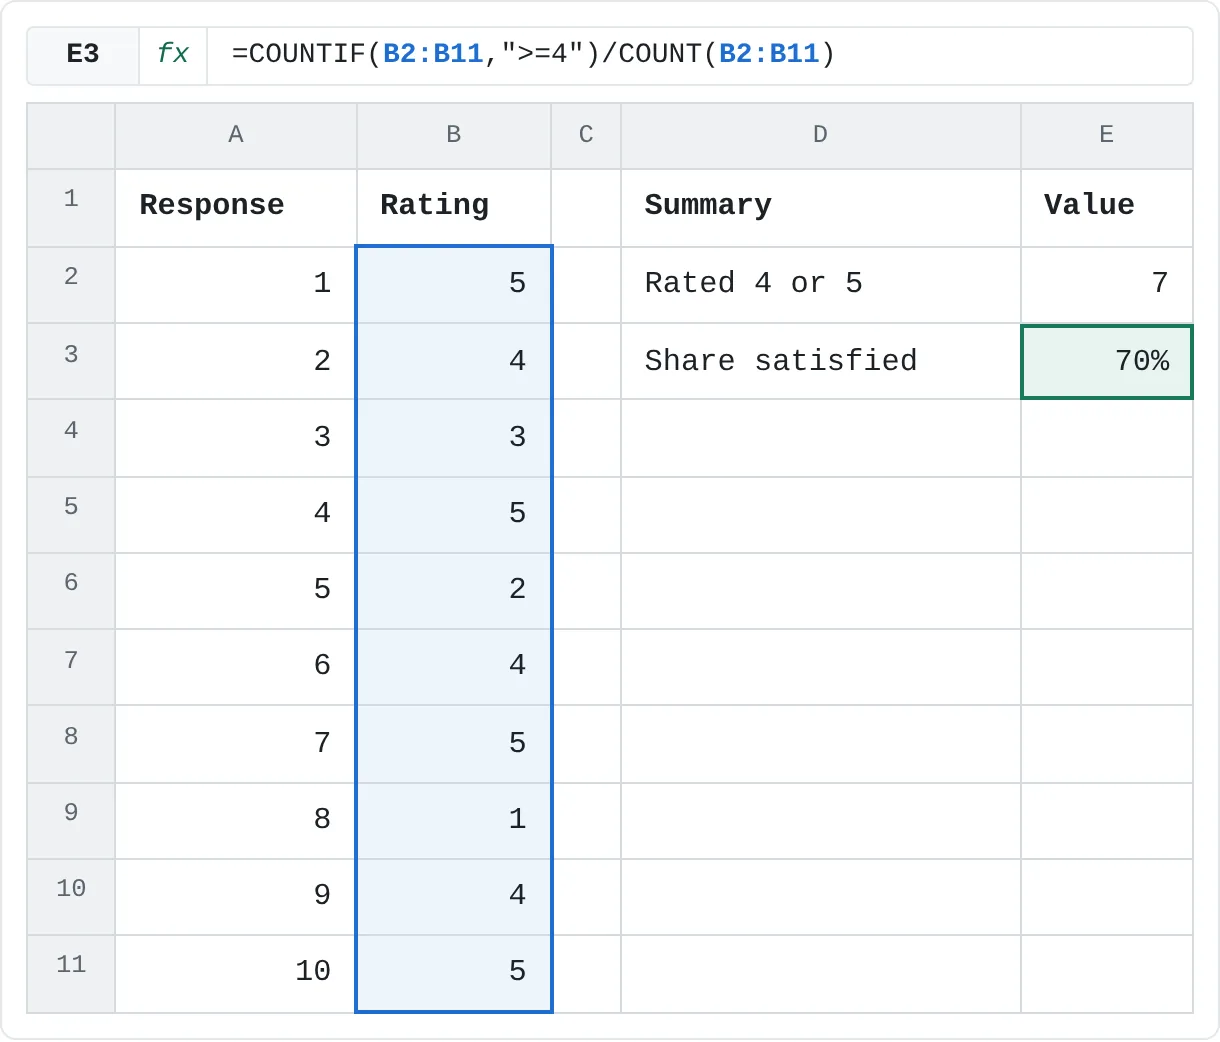The height and width of the screenshot is (1042, 1220).
Task: Click the "Value" header cell
Action: tap(1107, 208)
